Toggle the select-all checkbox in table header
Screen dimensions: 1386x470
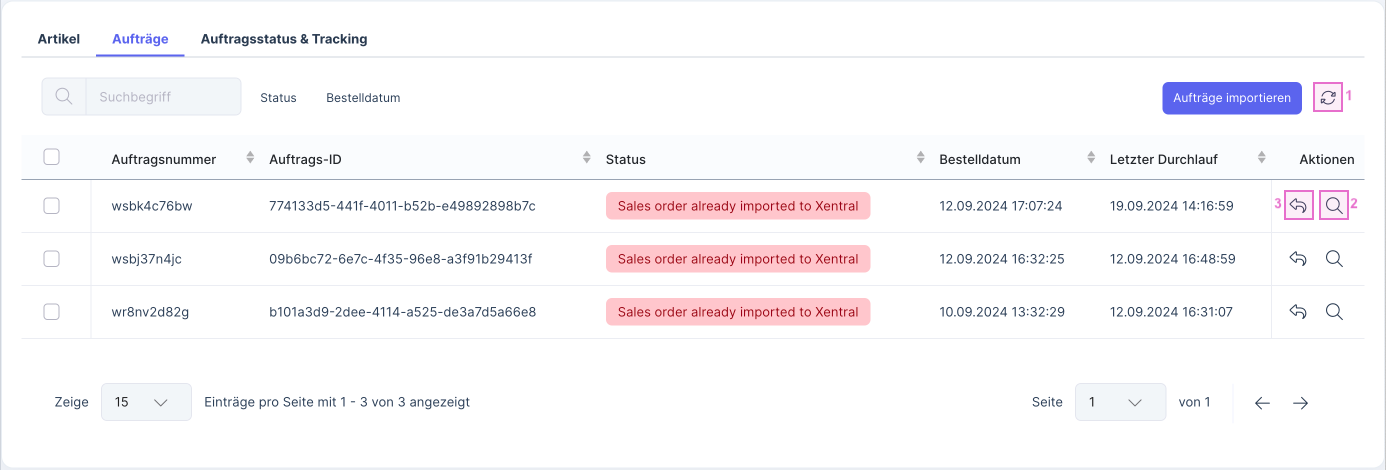52,157
